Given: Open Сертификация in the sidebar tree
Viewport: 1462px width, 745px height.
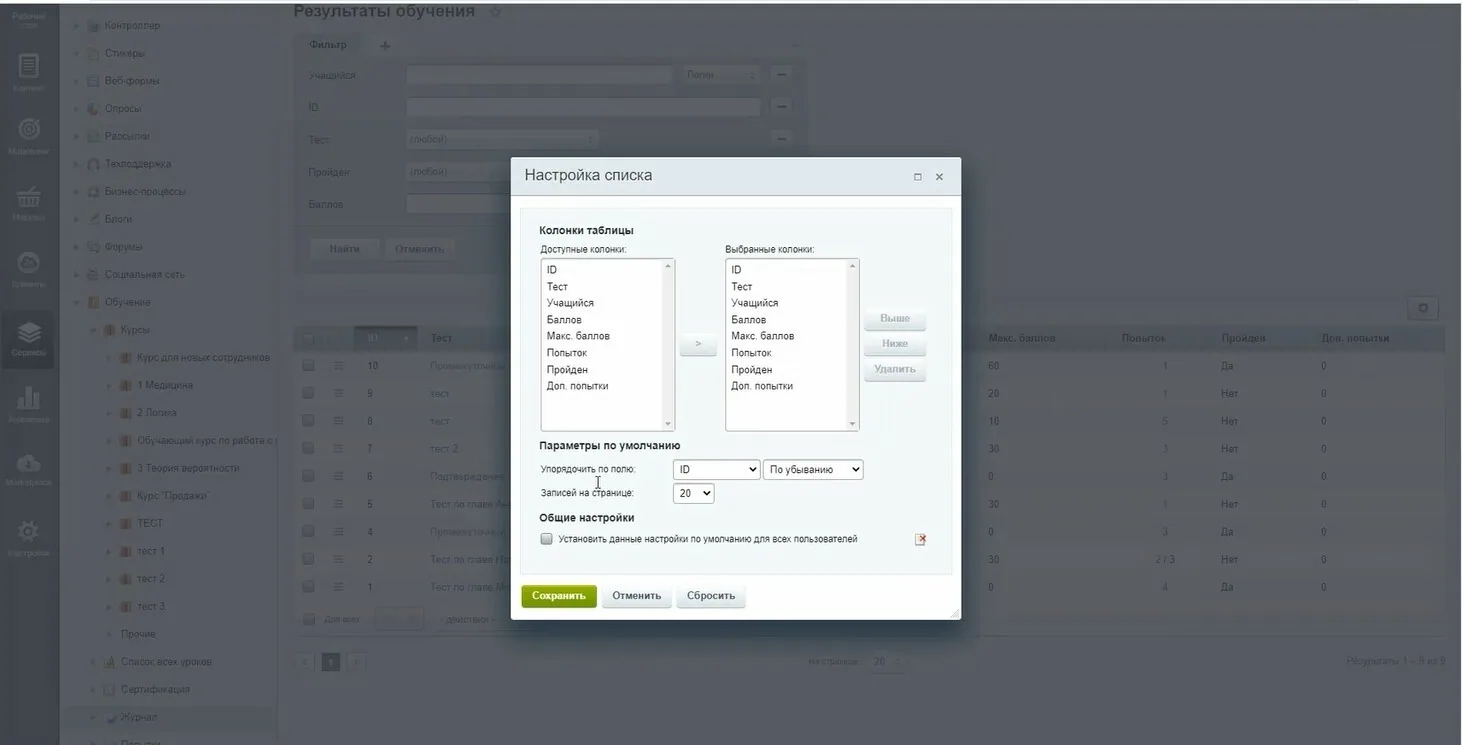Looking at the screenshot, I should (154, 690).
